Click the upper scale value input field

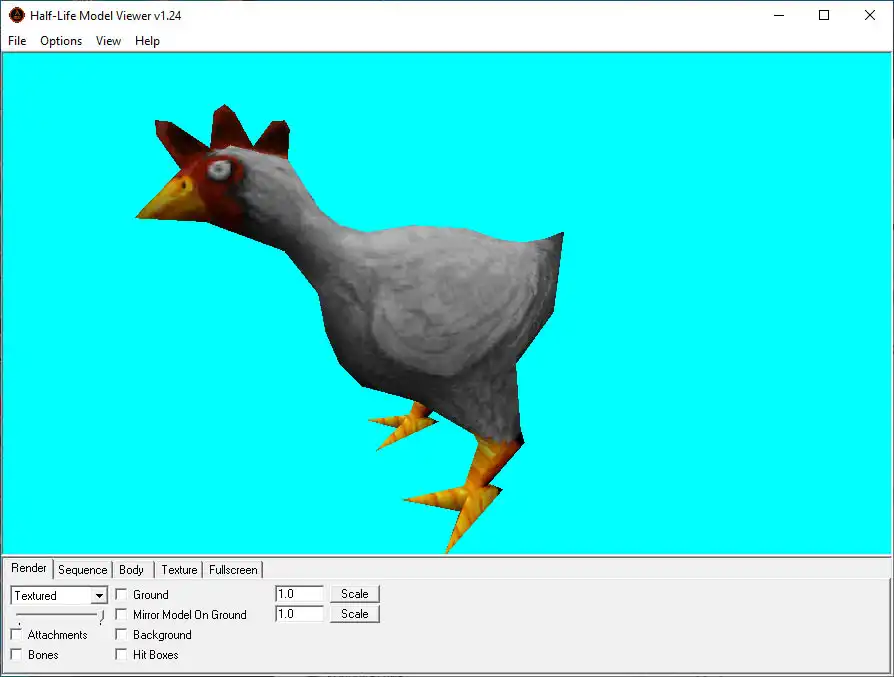click(299, 594)
